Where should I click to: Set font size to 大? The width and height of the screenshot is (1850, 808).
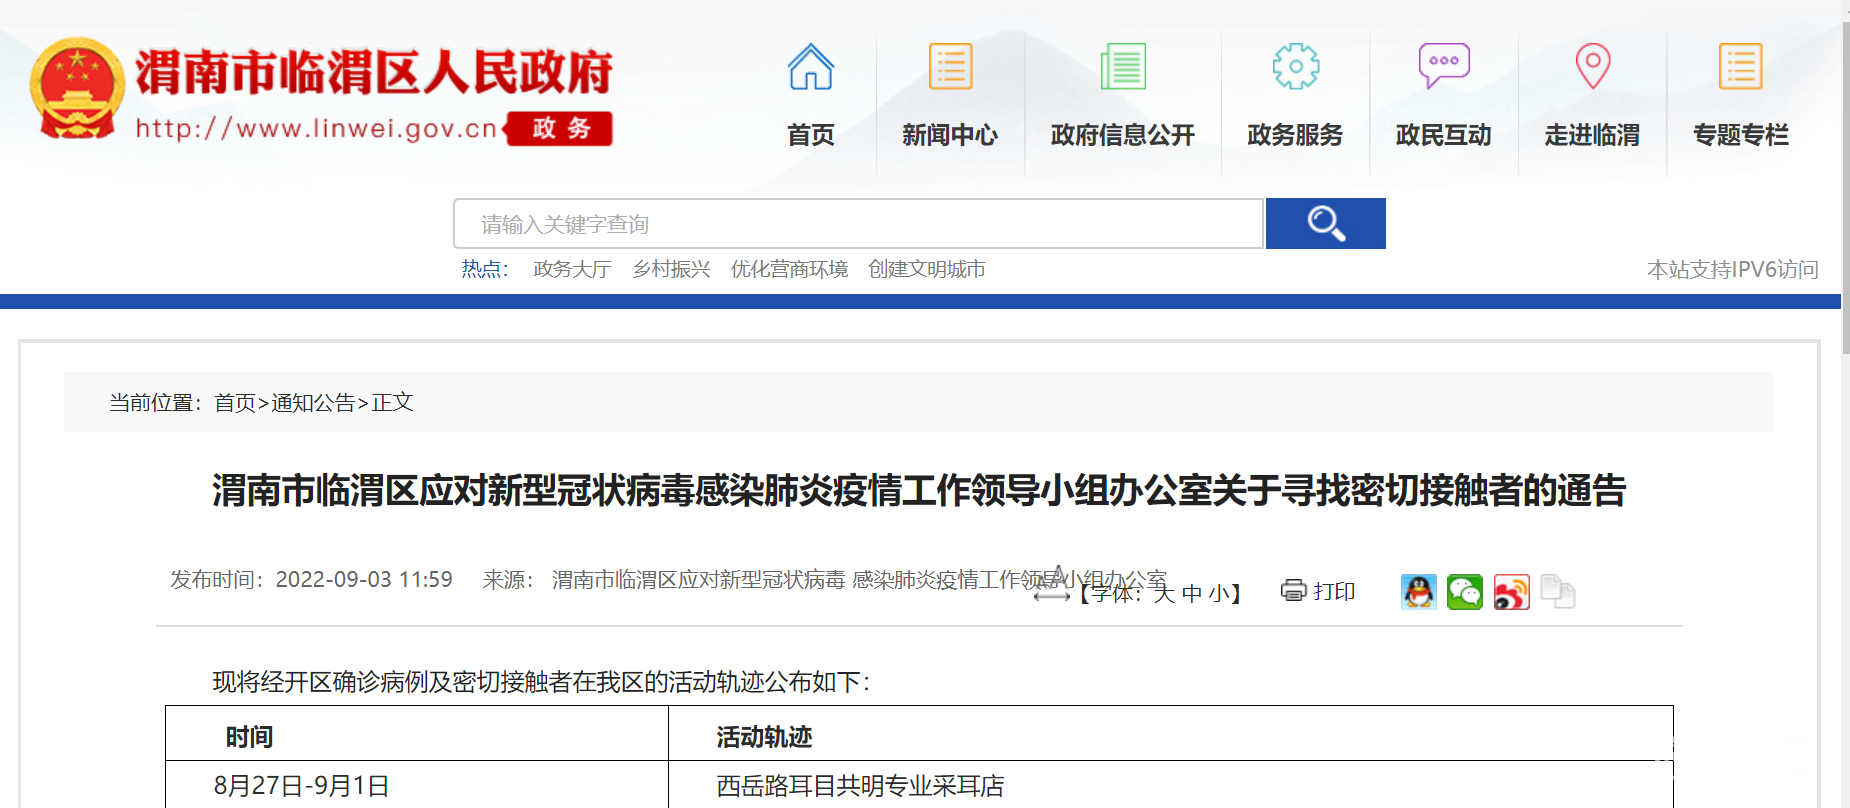point(1164,594)
